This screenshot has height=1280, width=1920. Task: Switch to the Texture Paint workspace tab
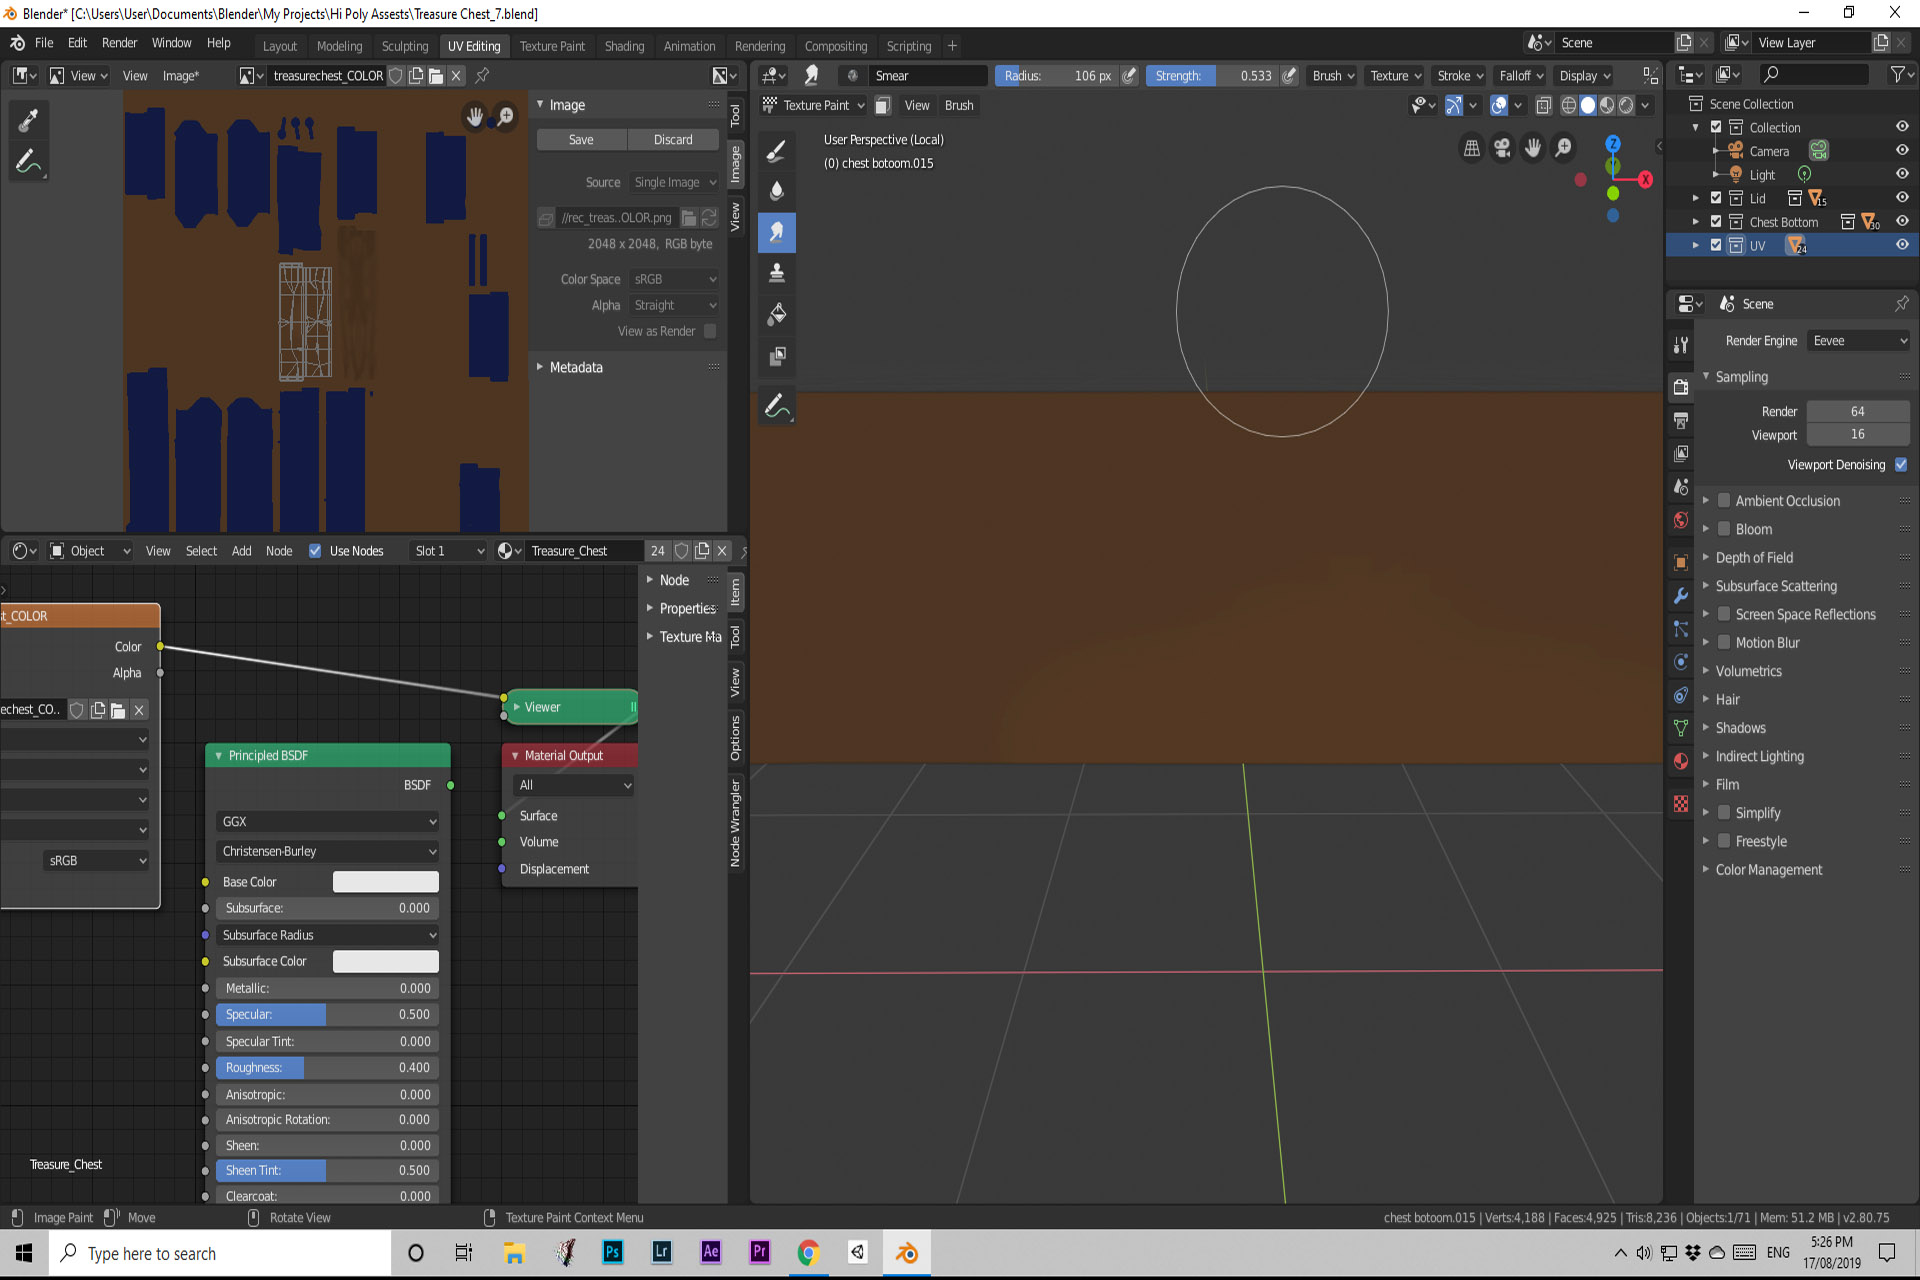(x=552, y=46)
